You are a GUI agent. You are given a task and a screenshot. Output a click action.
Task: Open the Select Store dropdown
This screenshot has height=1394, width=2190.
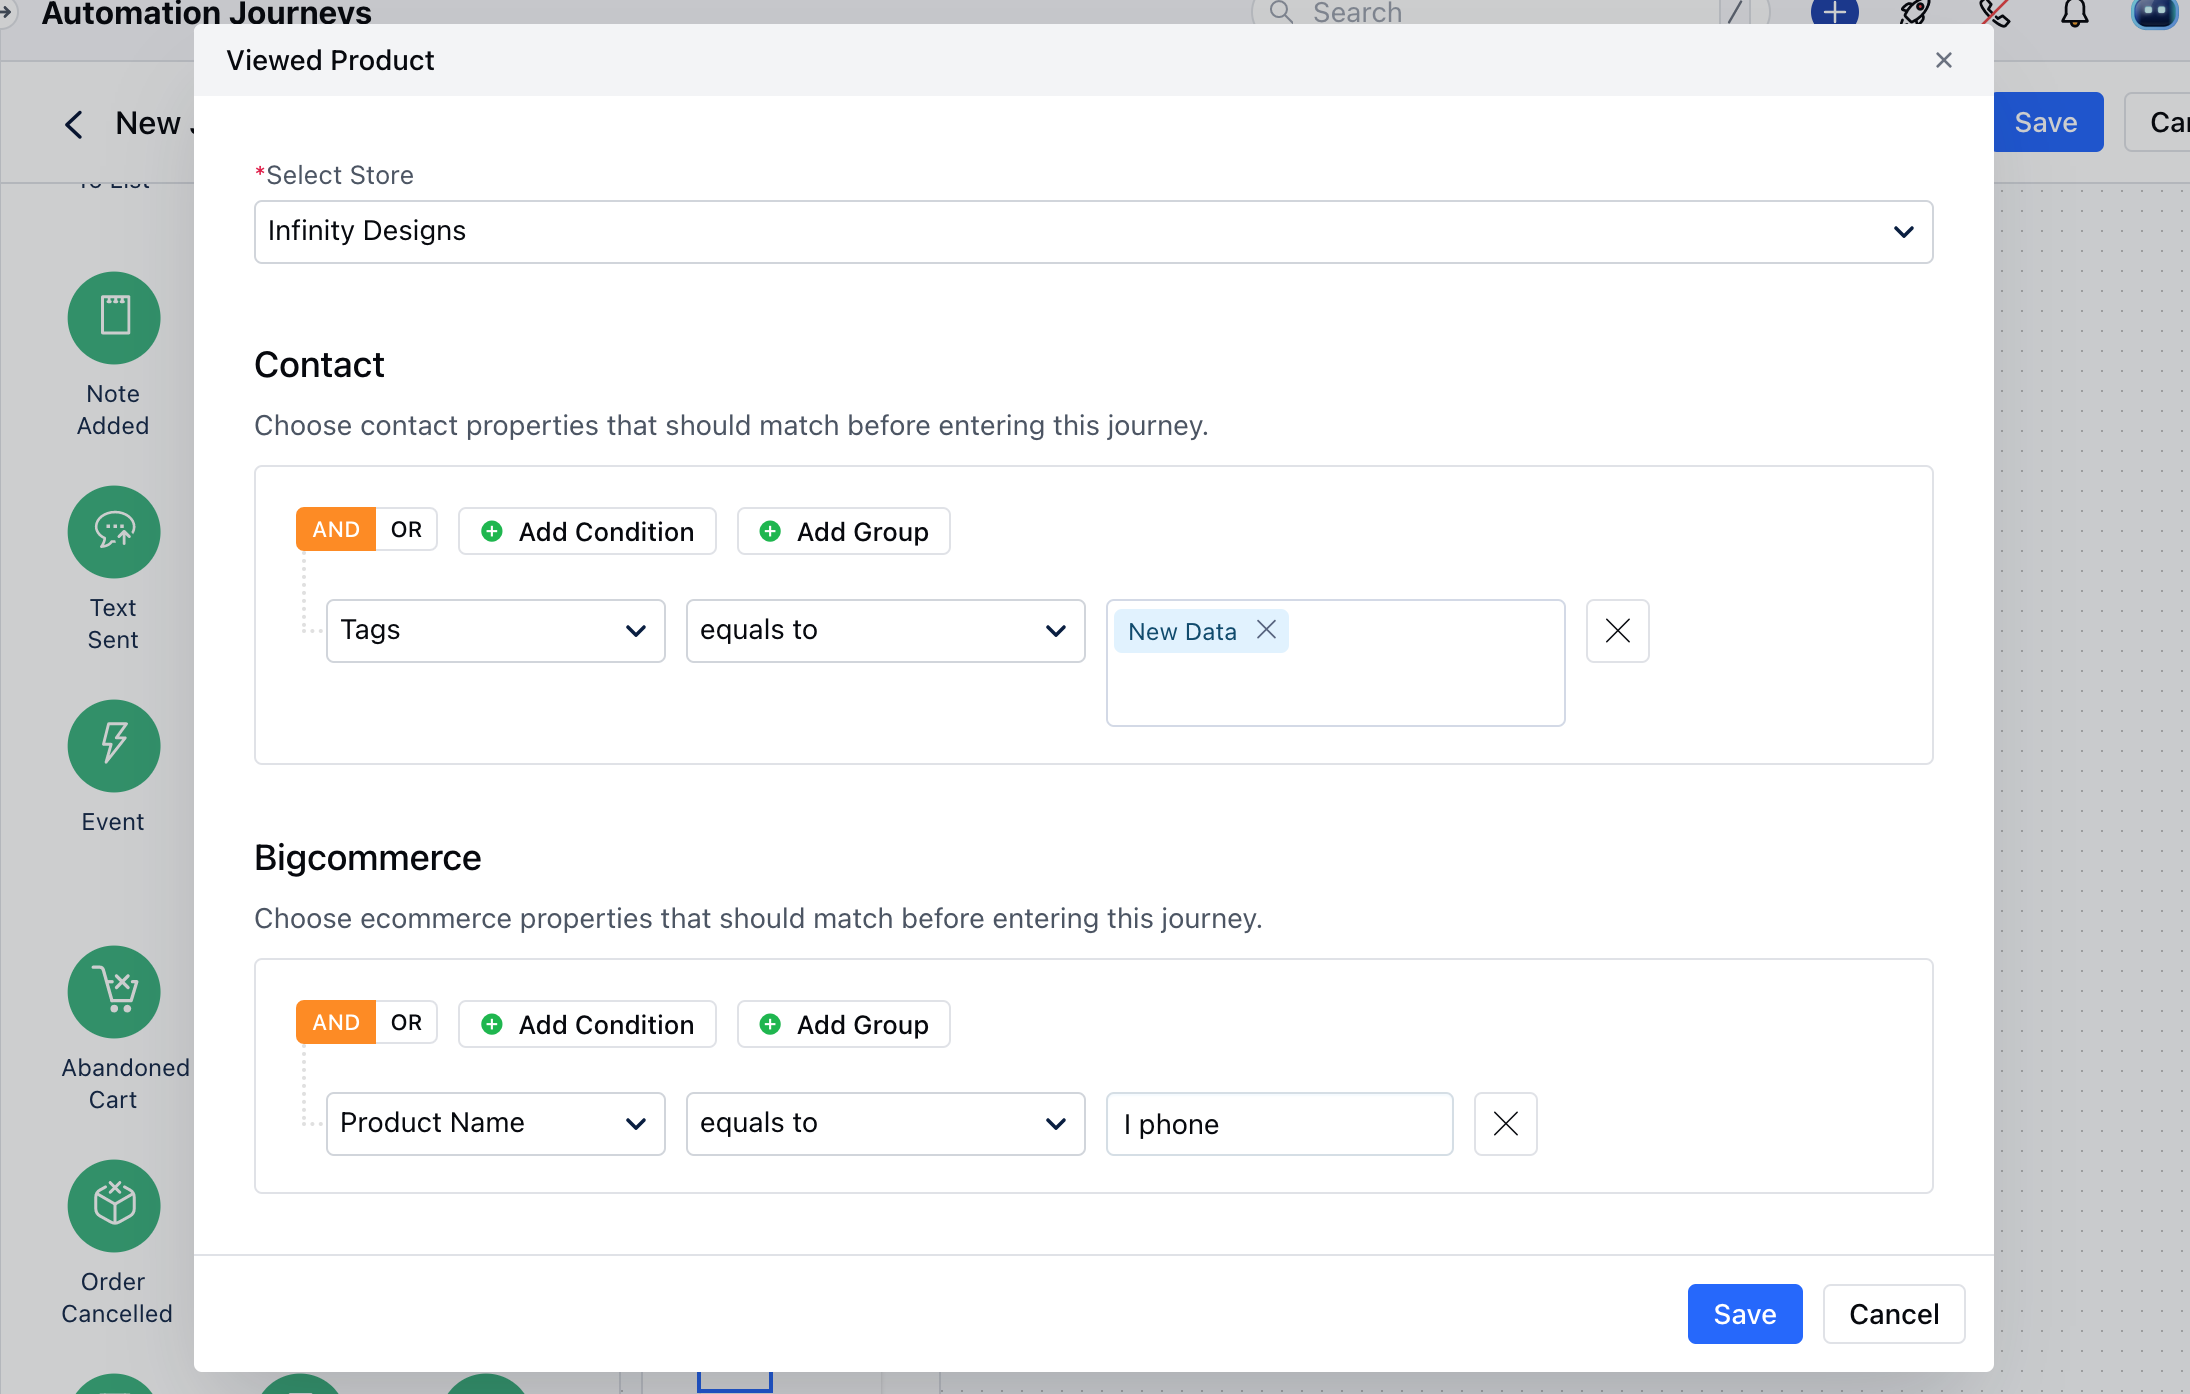1093,232
